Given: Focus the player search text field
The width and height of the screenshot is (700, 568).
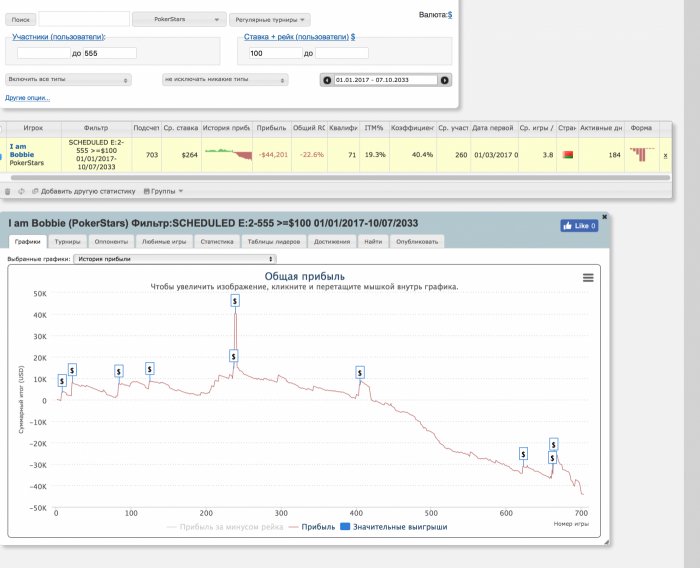Looking at the screenshot, I should pos(84,19).
